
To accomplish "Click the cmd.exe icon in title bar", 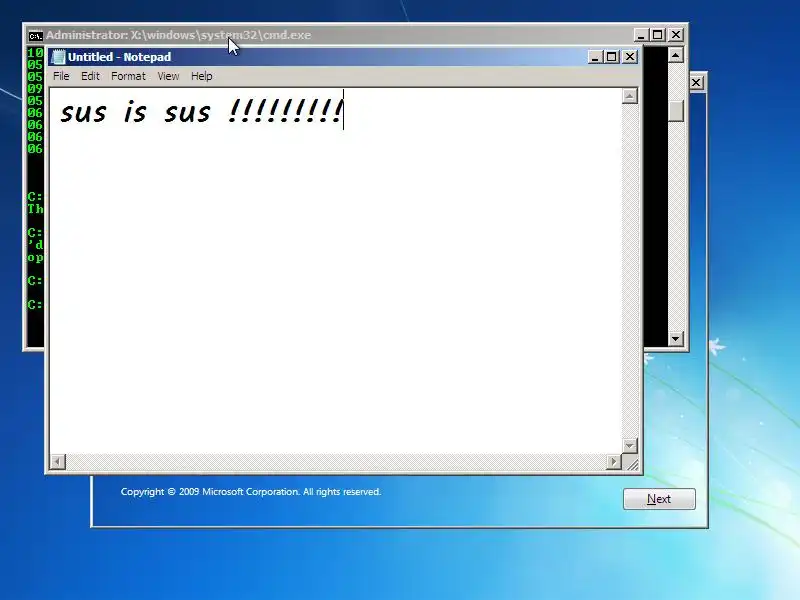I will pyautogui.click(x=35, y=36).
